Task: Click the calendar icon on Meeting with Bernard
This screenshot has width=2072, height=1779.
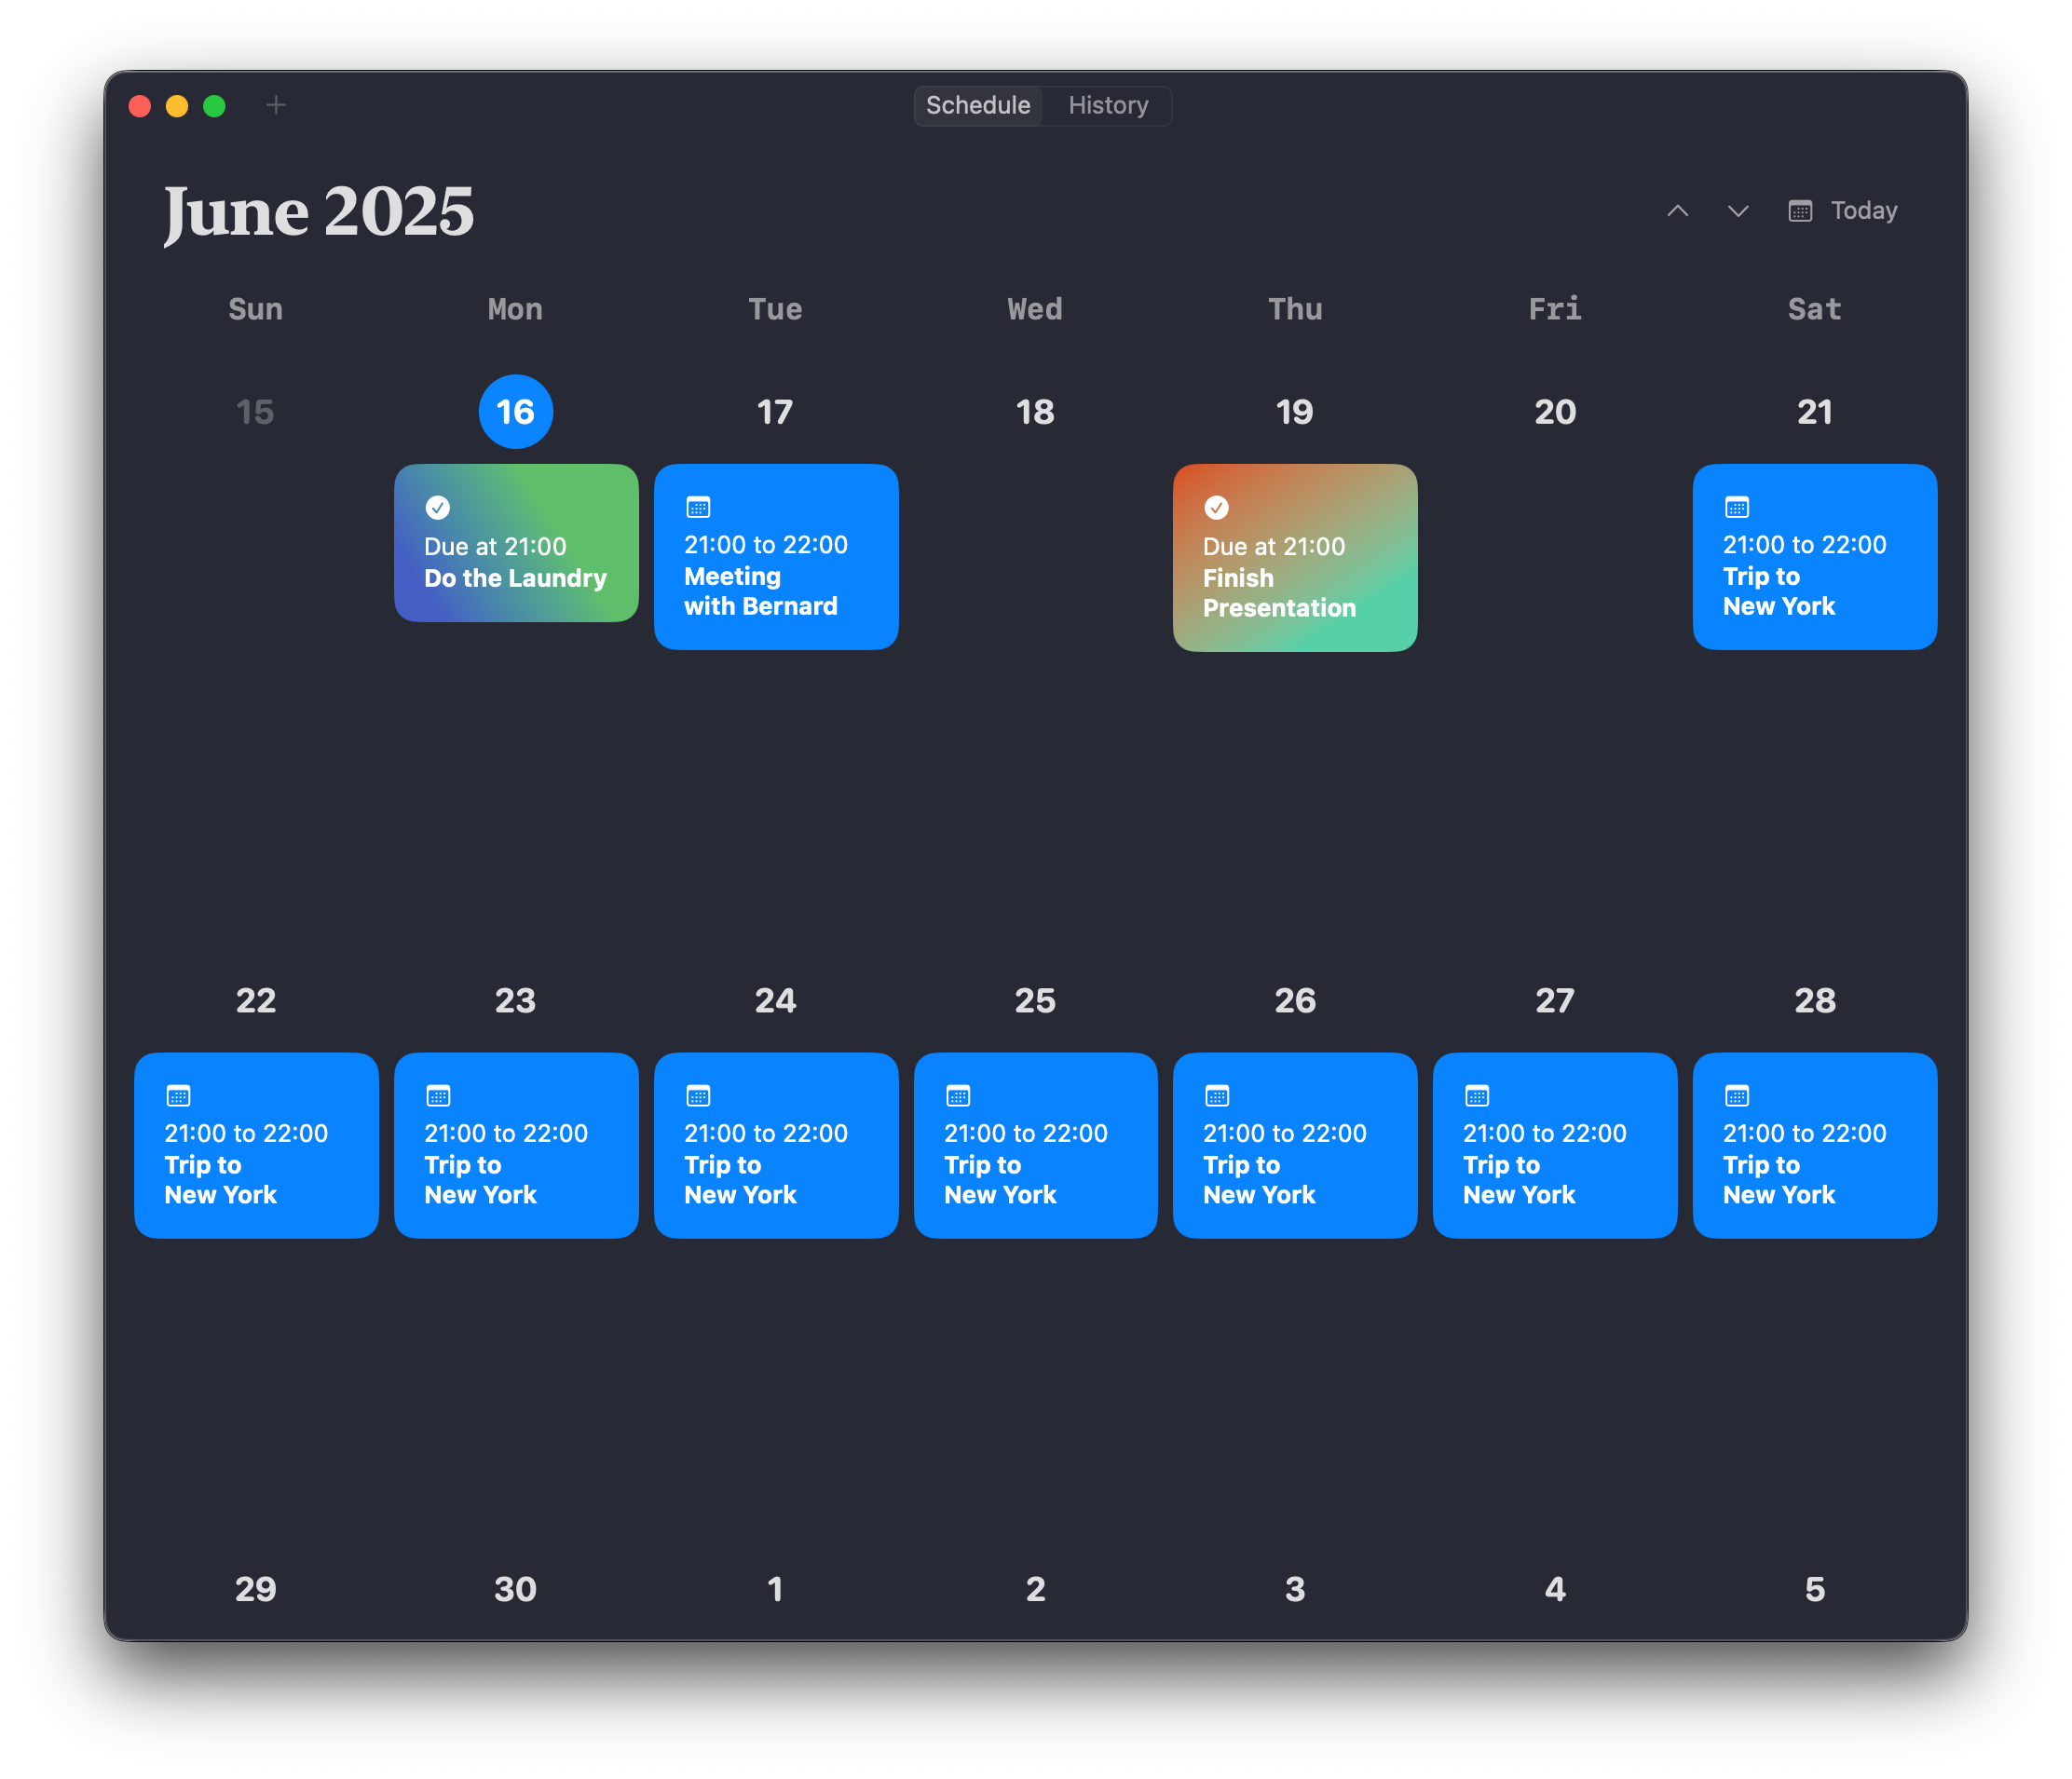Action: (698, 508)
